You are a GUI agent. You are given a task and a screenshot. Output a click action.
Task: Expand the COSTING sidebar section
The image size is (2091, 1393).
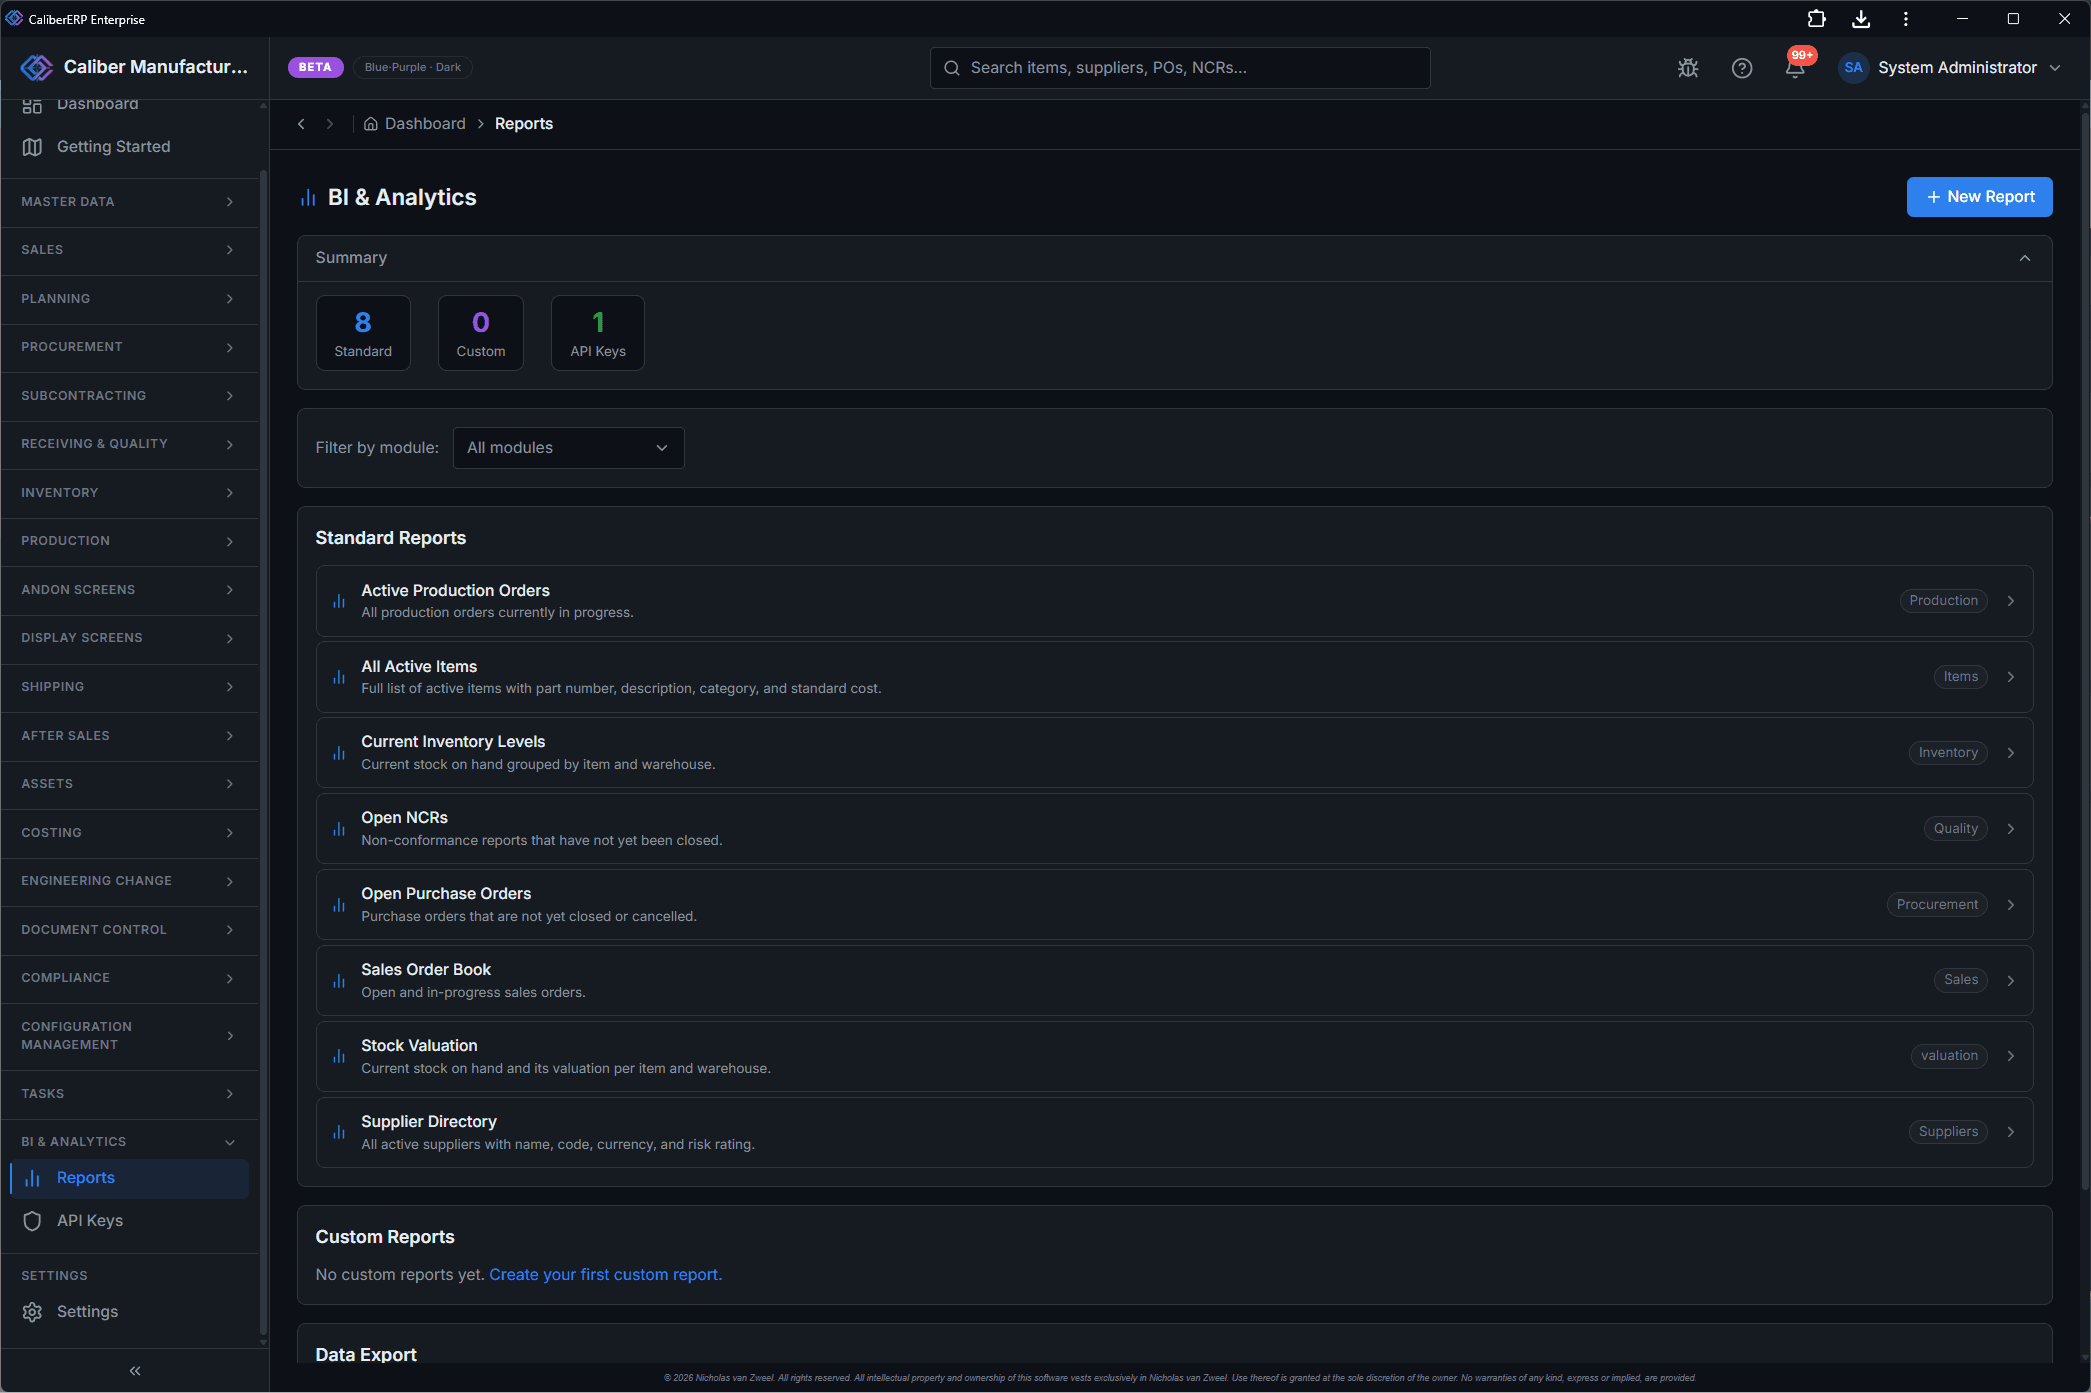click(x=130, y=833)
